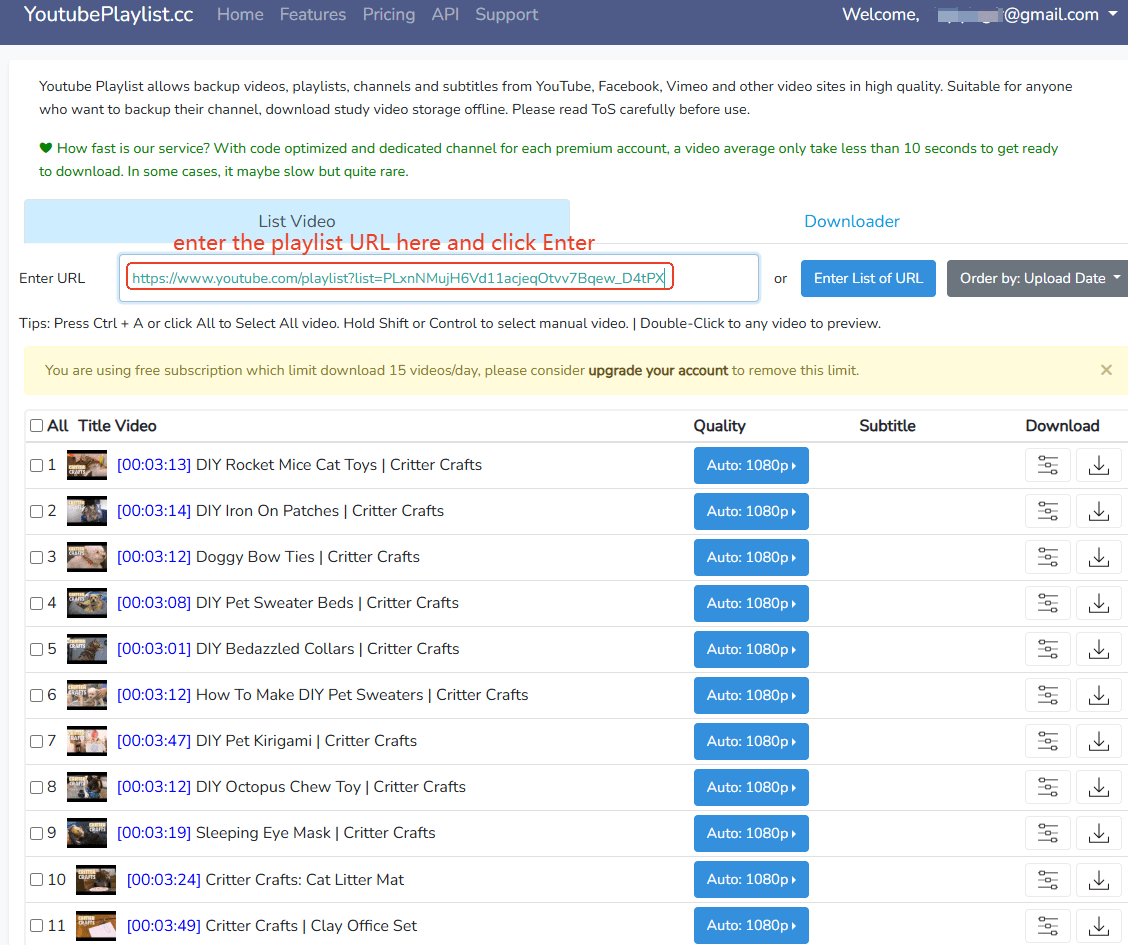Viewport: 1128px width, 945px height.
Task: Follow the upgrade your account link
Action: click(x=658, y=370)
